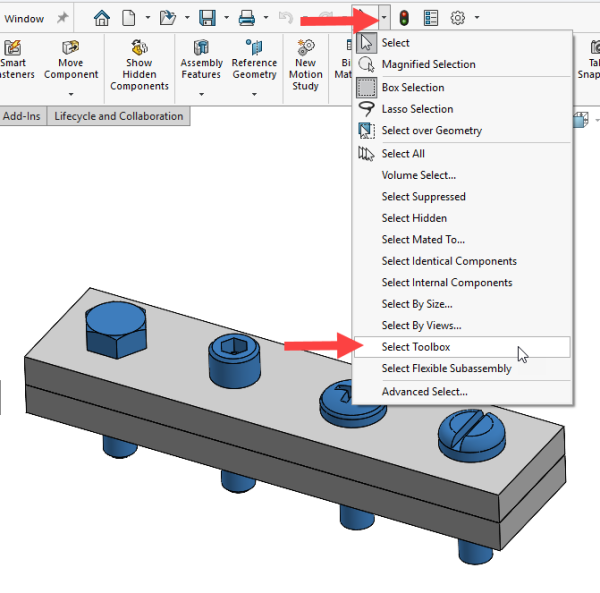Image resolution: width=600 pixels, height=593 pixels.
Task: Open the Window menu
Action: [x=24, y=18]
